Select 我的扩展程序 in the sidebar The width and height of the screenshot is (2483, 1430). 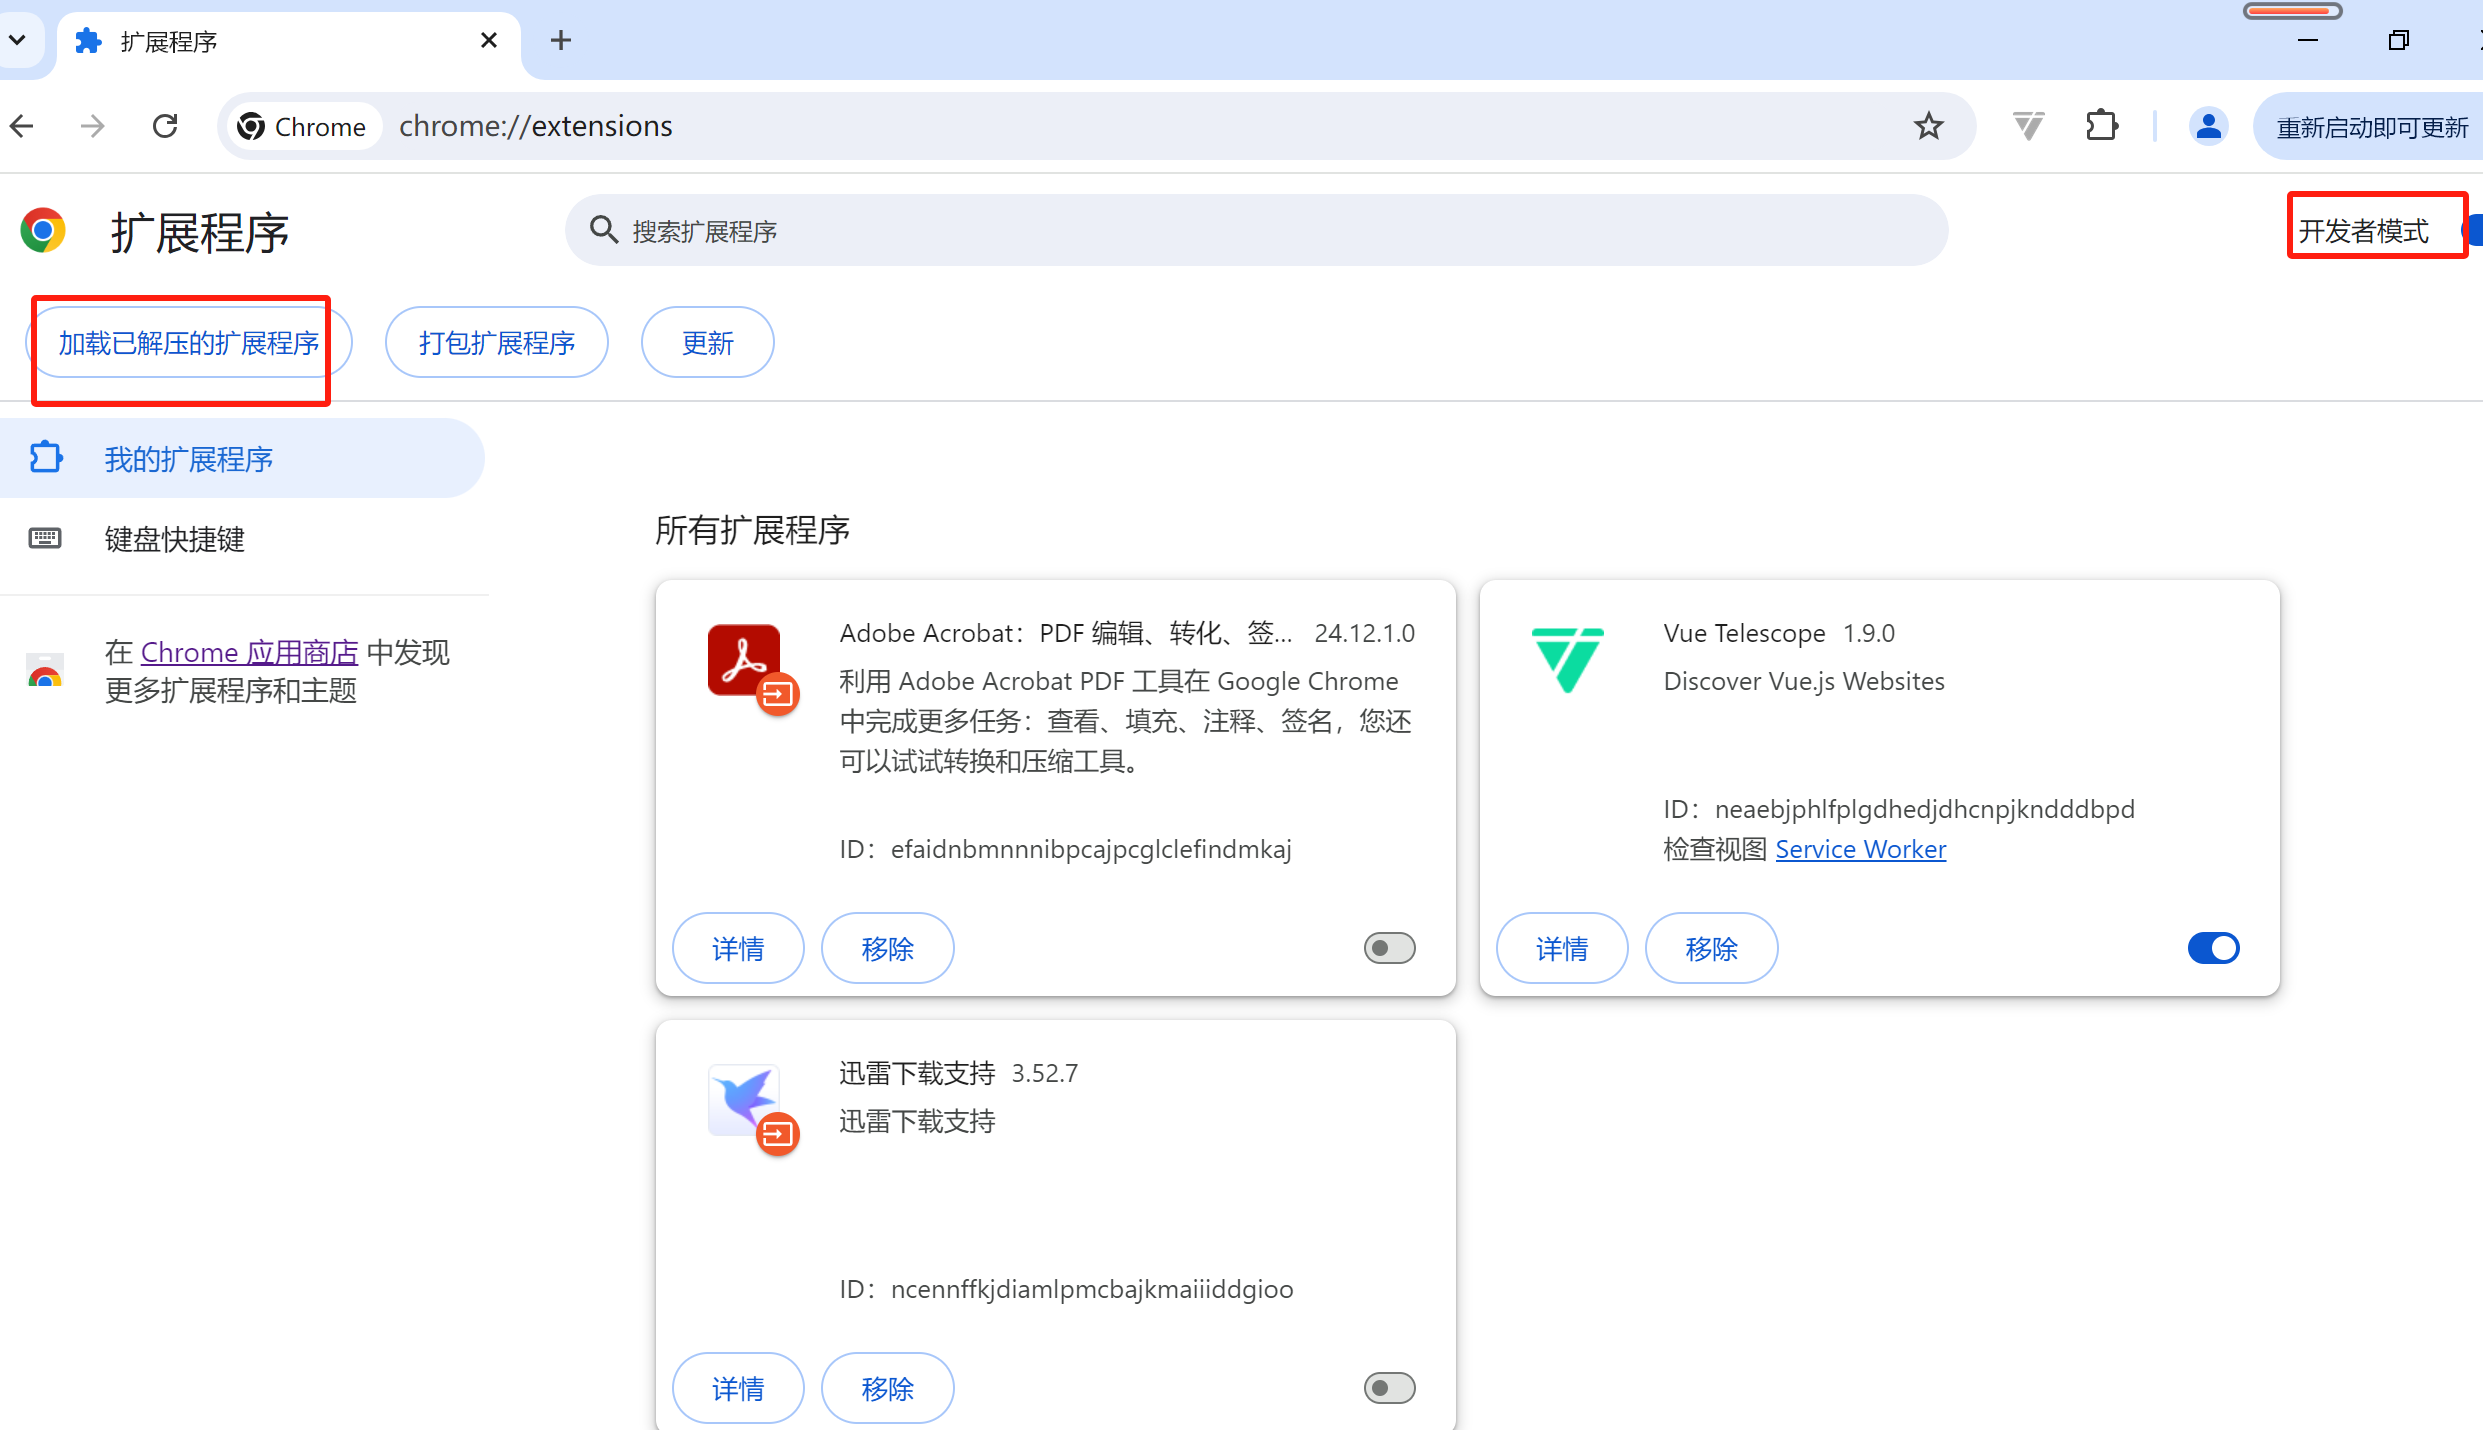pyautogui.click(x=188, y=459)
